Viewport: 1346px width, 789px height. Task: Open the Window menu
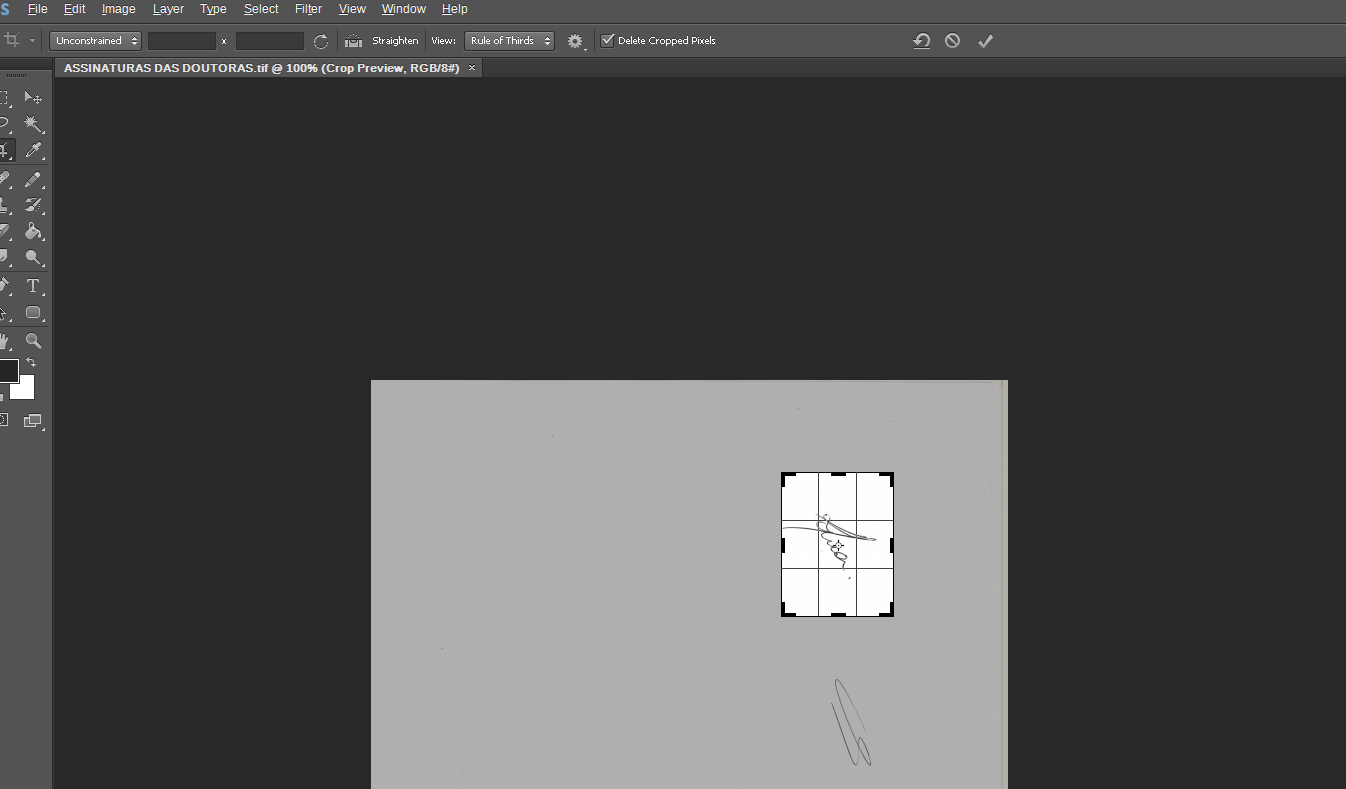pyautogui.click(x=404, y=9)
